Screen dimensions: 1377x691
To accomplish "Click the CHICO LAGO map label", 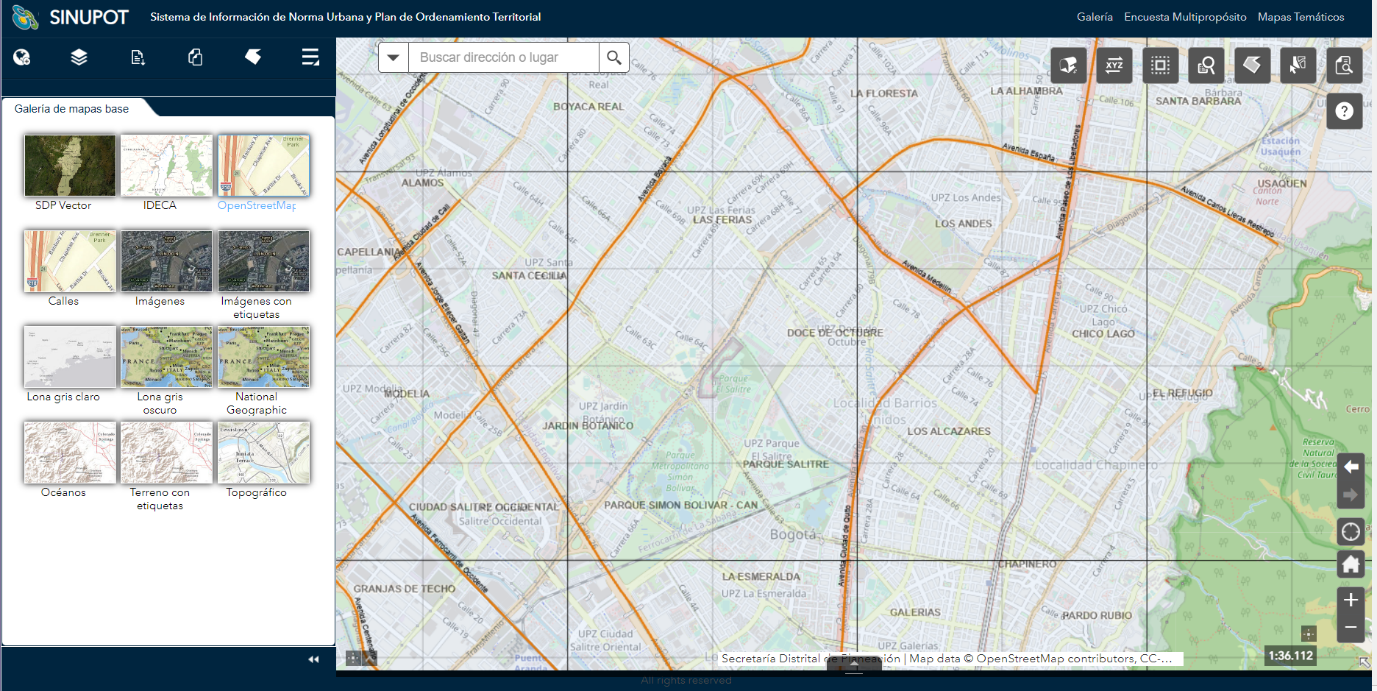I will point(1103,334).
